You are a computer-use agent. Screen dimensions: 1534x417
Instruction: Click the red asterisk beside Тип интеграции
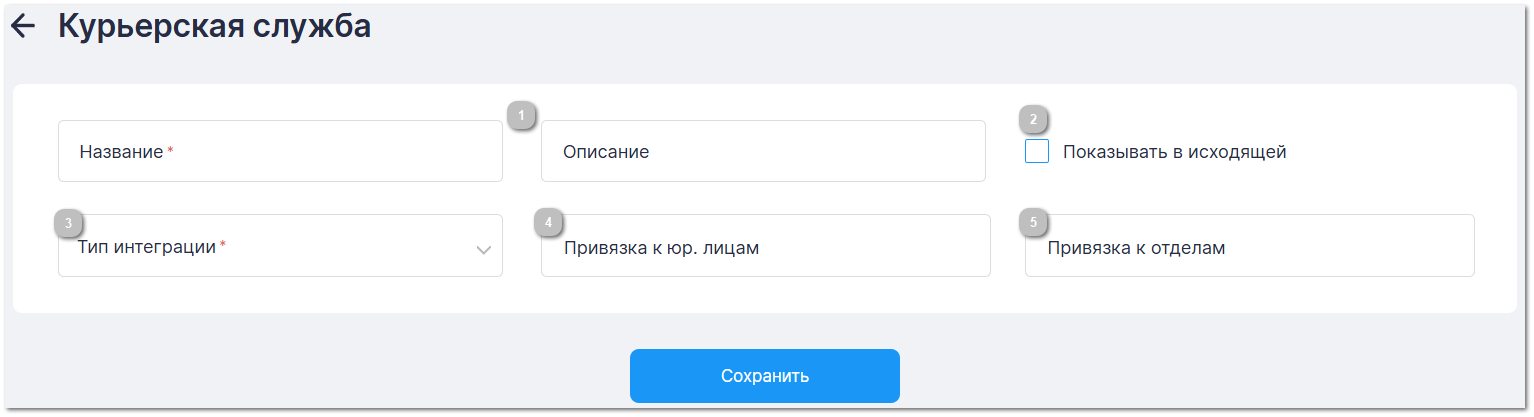click(223, 246)
